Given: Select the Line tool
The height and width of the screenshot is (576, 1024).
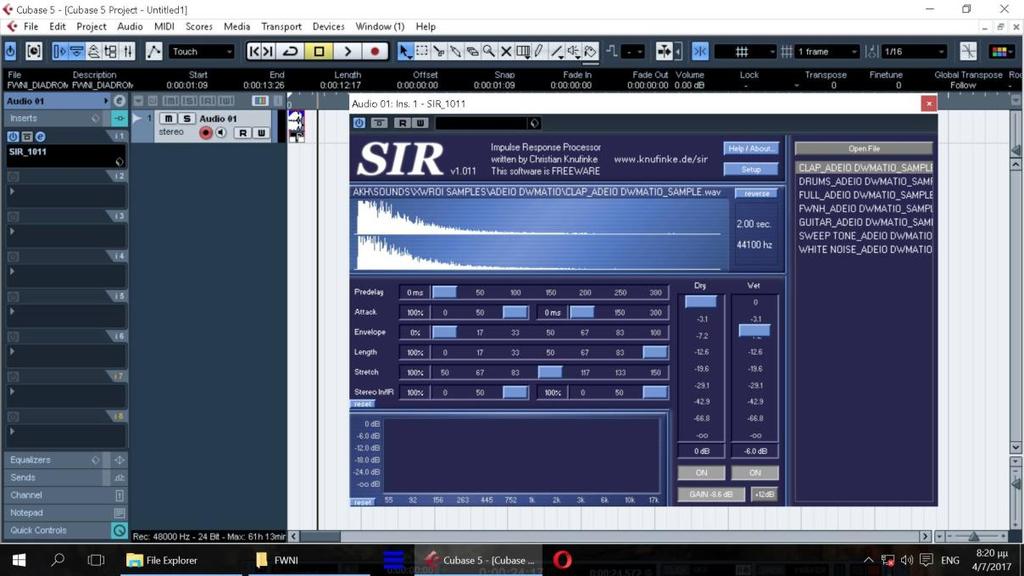Looking at the screenshot, I should [x=556, y=52].
